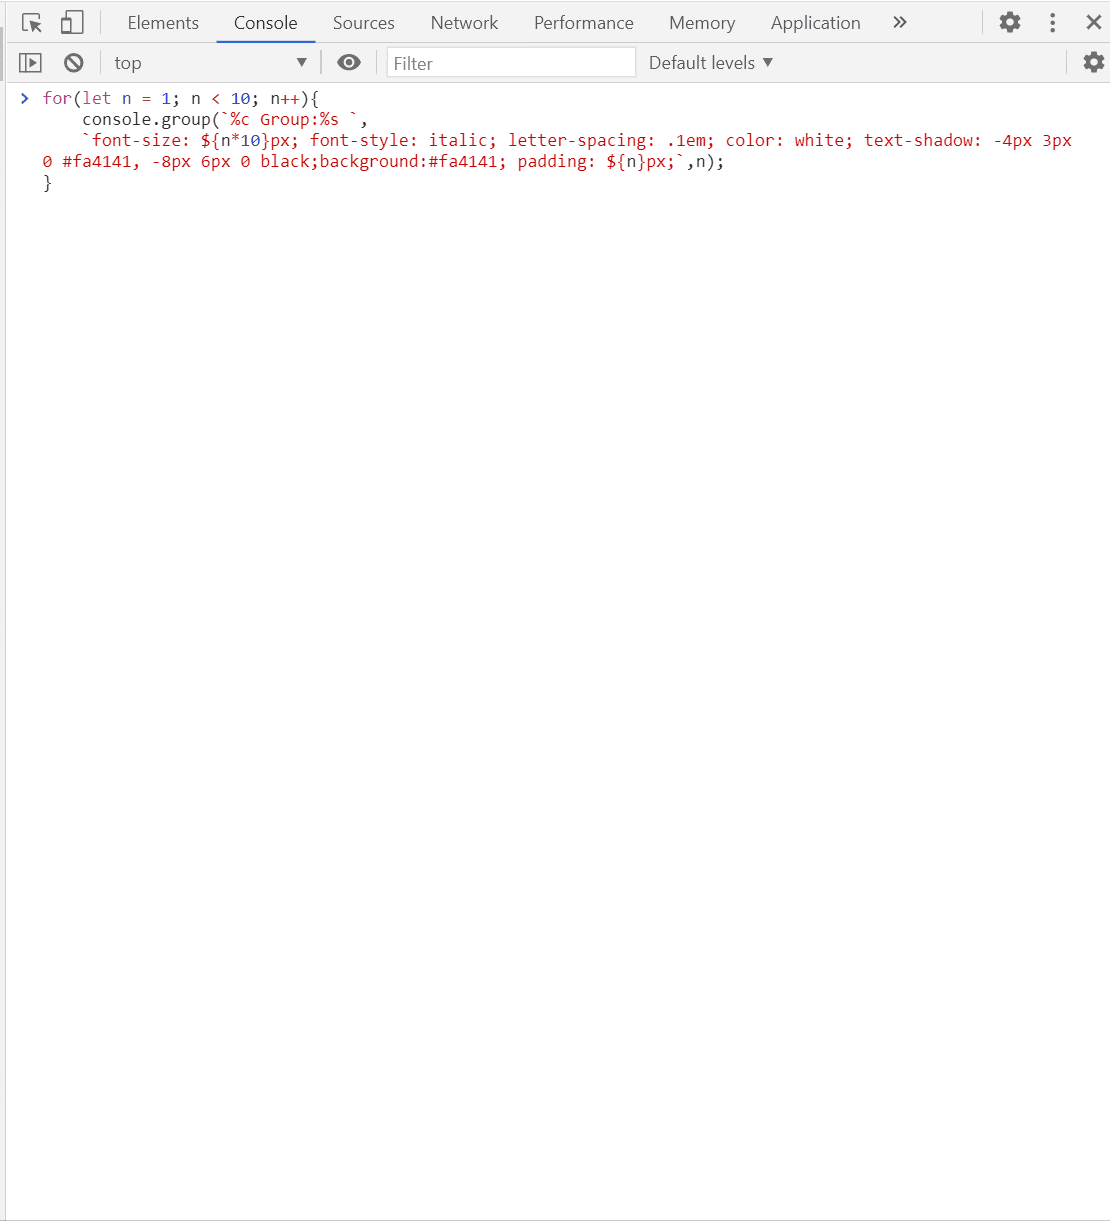The width and height of the screenshot is (1110, 1221).
Task: Open the Network tab
Action: (464, 22)
